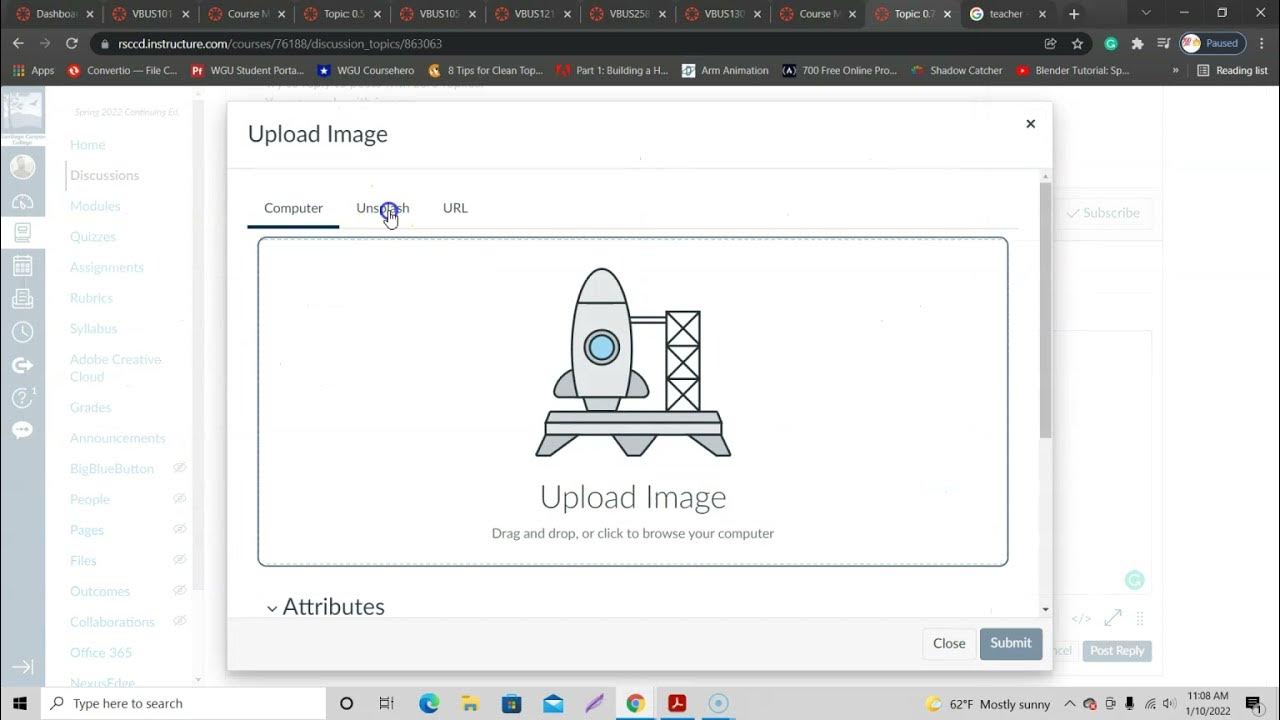Open Adobe Acrobat from taskbar
Image resolution: width=1280 pixels, height=720 pixels.
677,703
